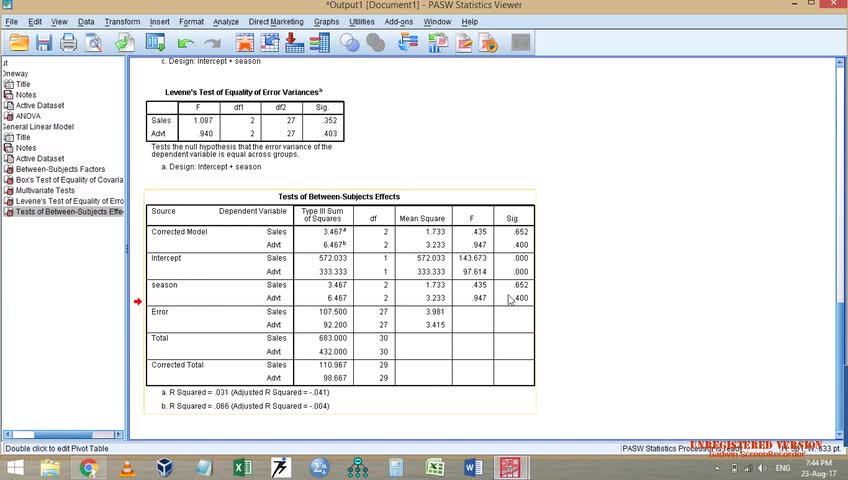Open the Data menu
Image resolution: width=848 pixels, height=480 pixels.
point(85,22)
